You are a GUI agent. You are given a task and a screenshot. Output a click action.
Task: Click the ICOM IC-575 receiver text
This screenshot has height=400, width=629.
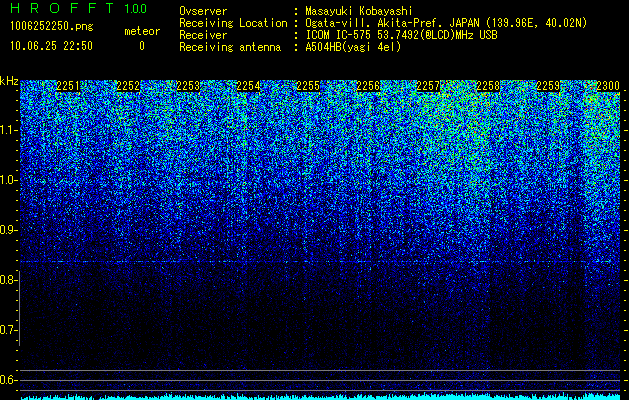point(401,35)
